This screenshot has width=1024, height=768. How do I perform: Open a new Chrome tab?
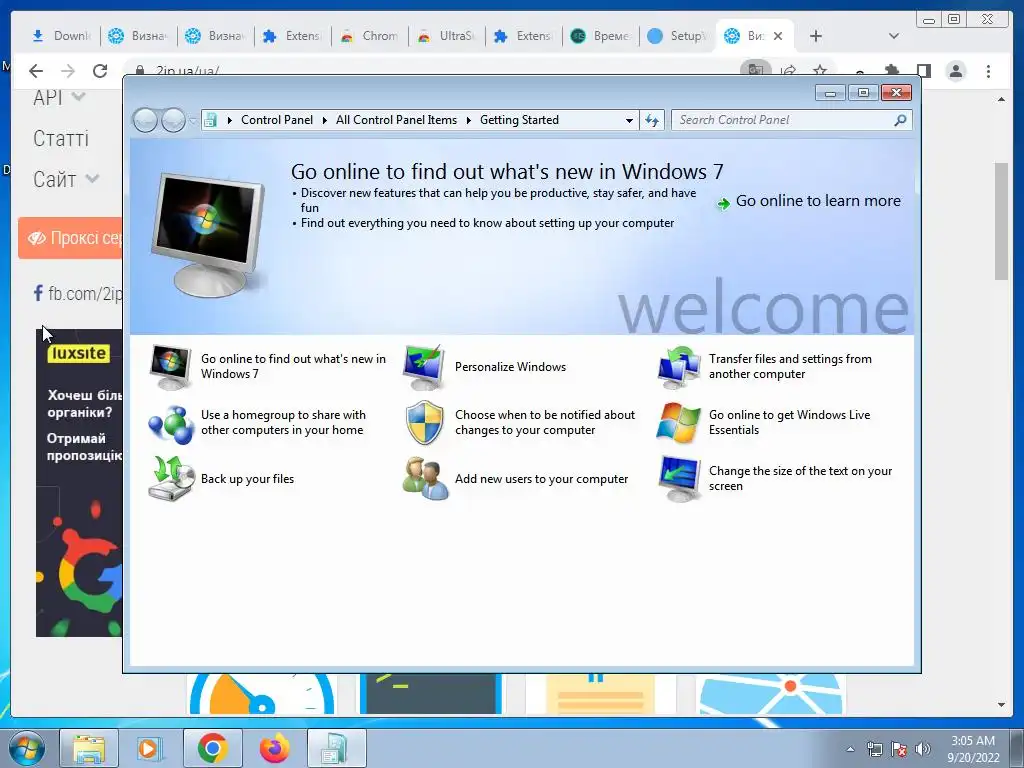point(816,36)
